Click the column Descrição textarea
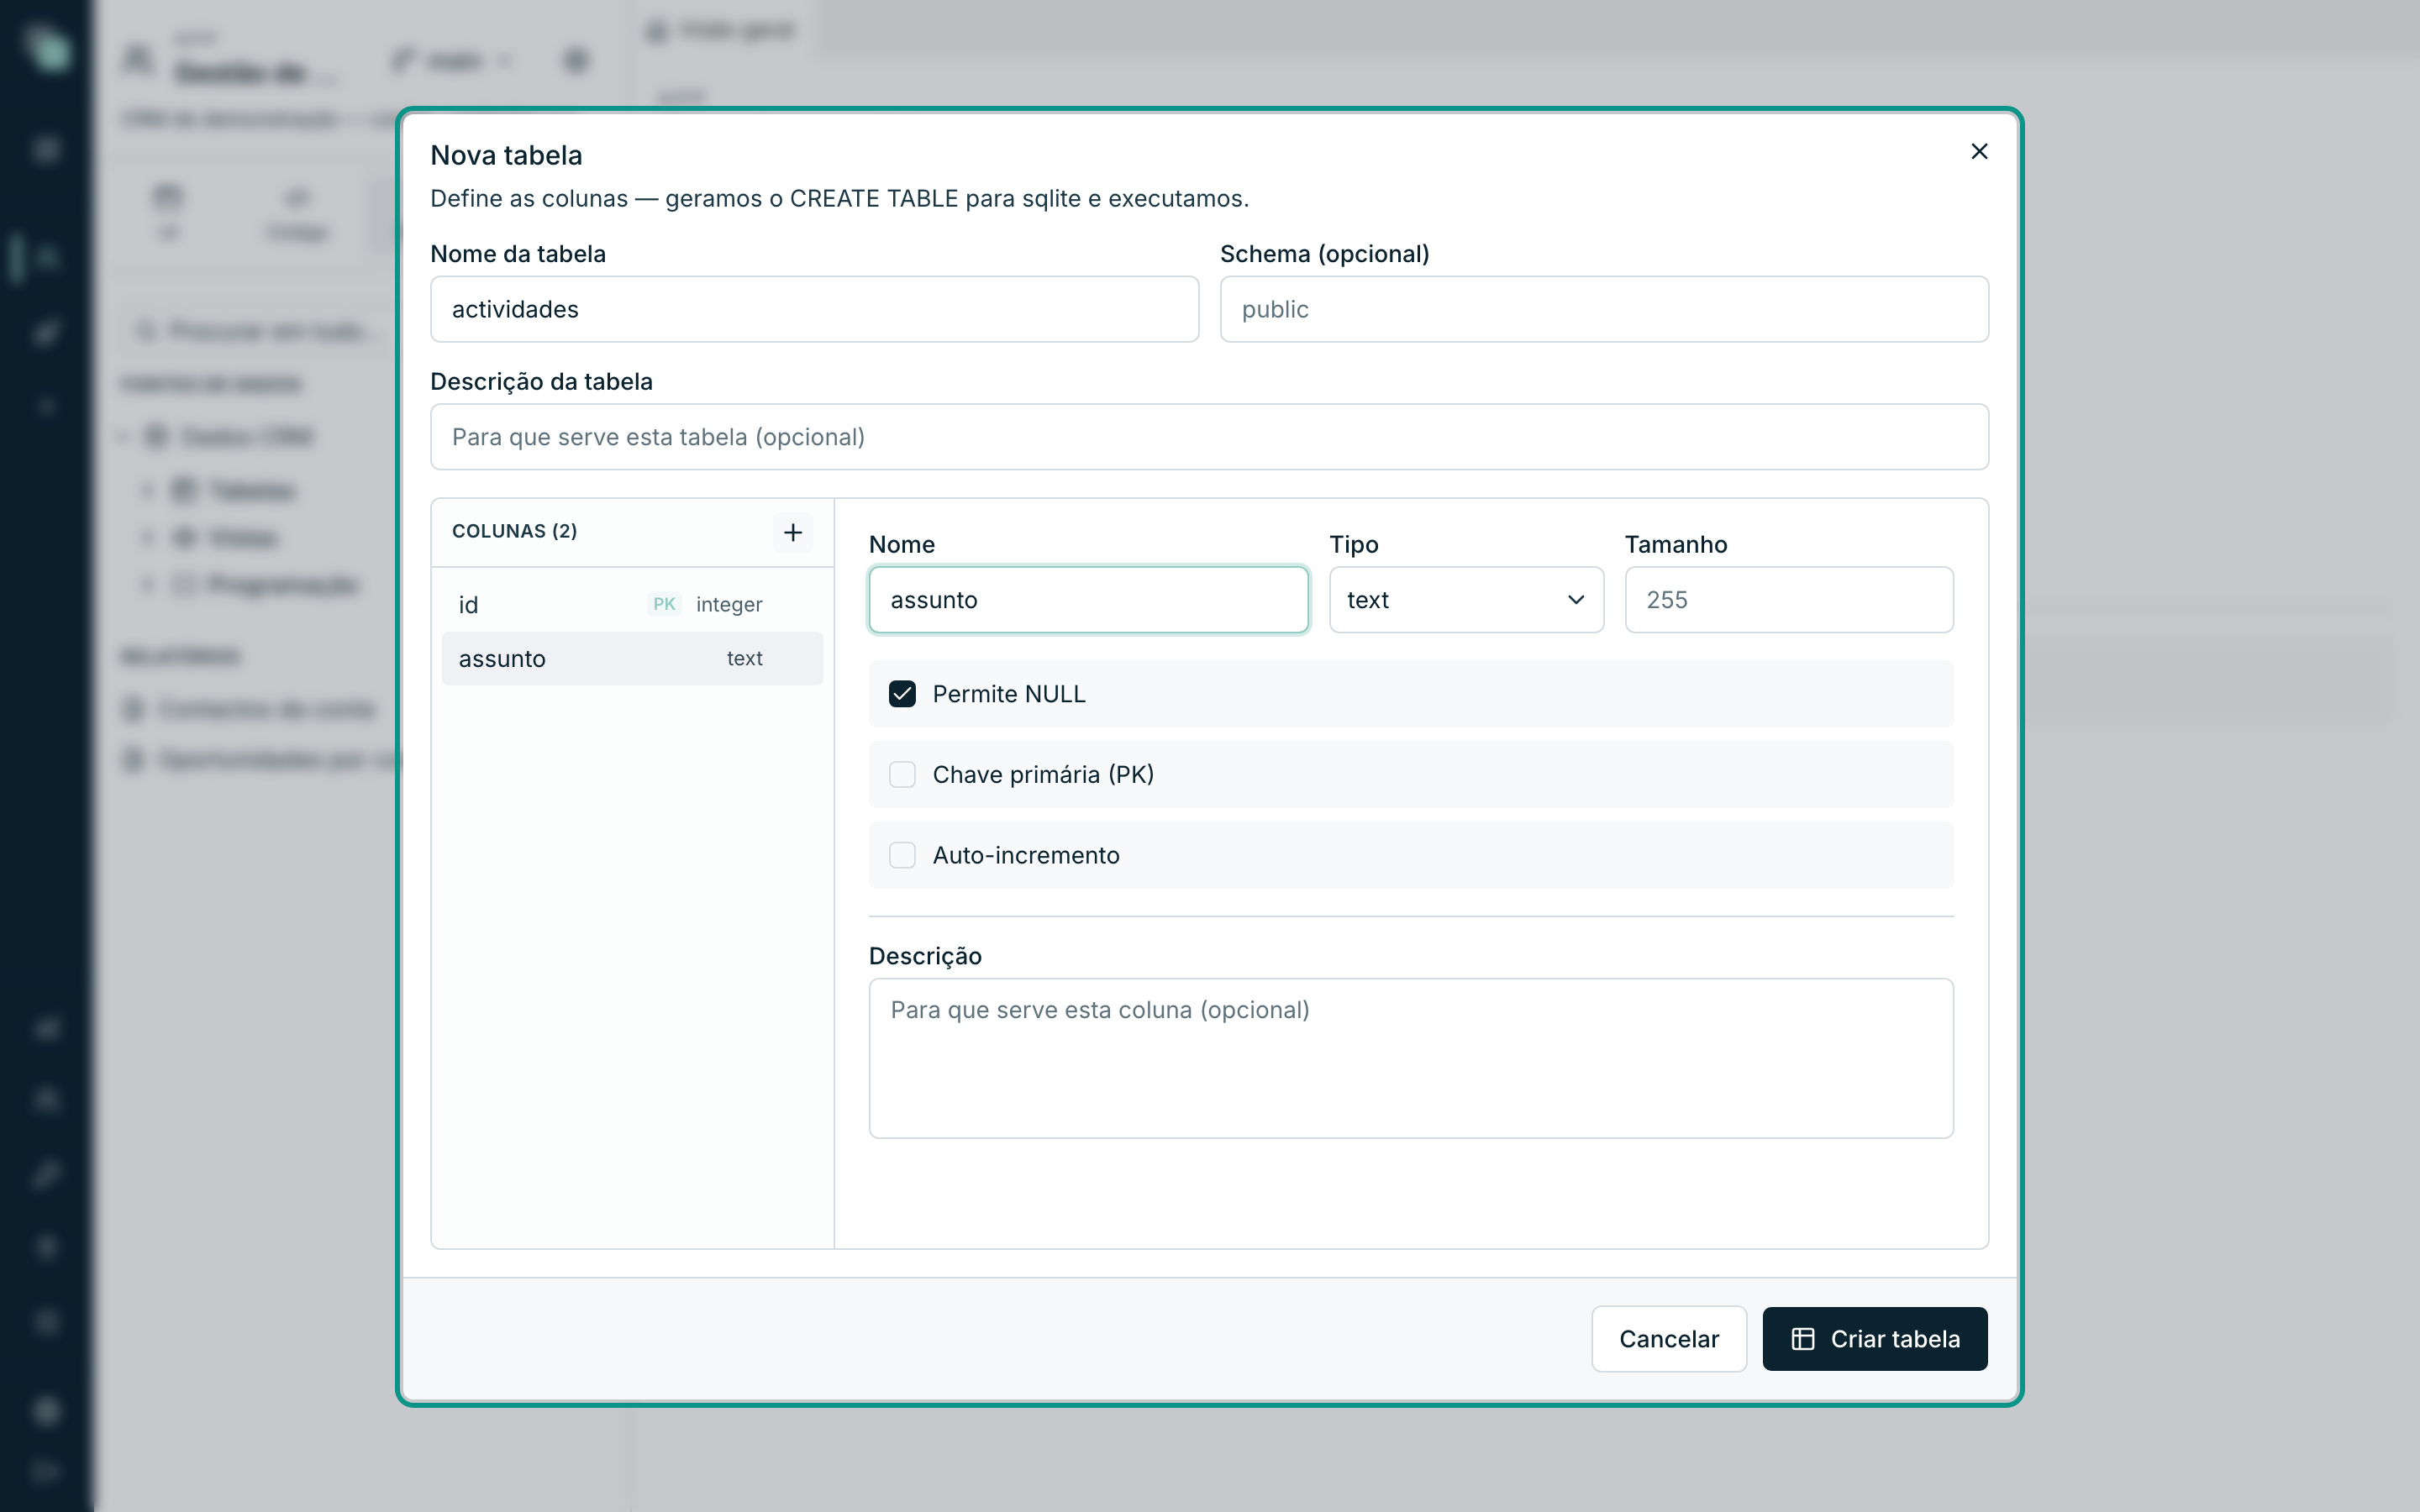 [1411, 1058]
